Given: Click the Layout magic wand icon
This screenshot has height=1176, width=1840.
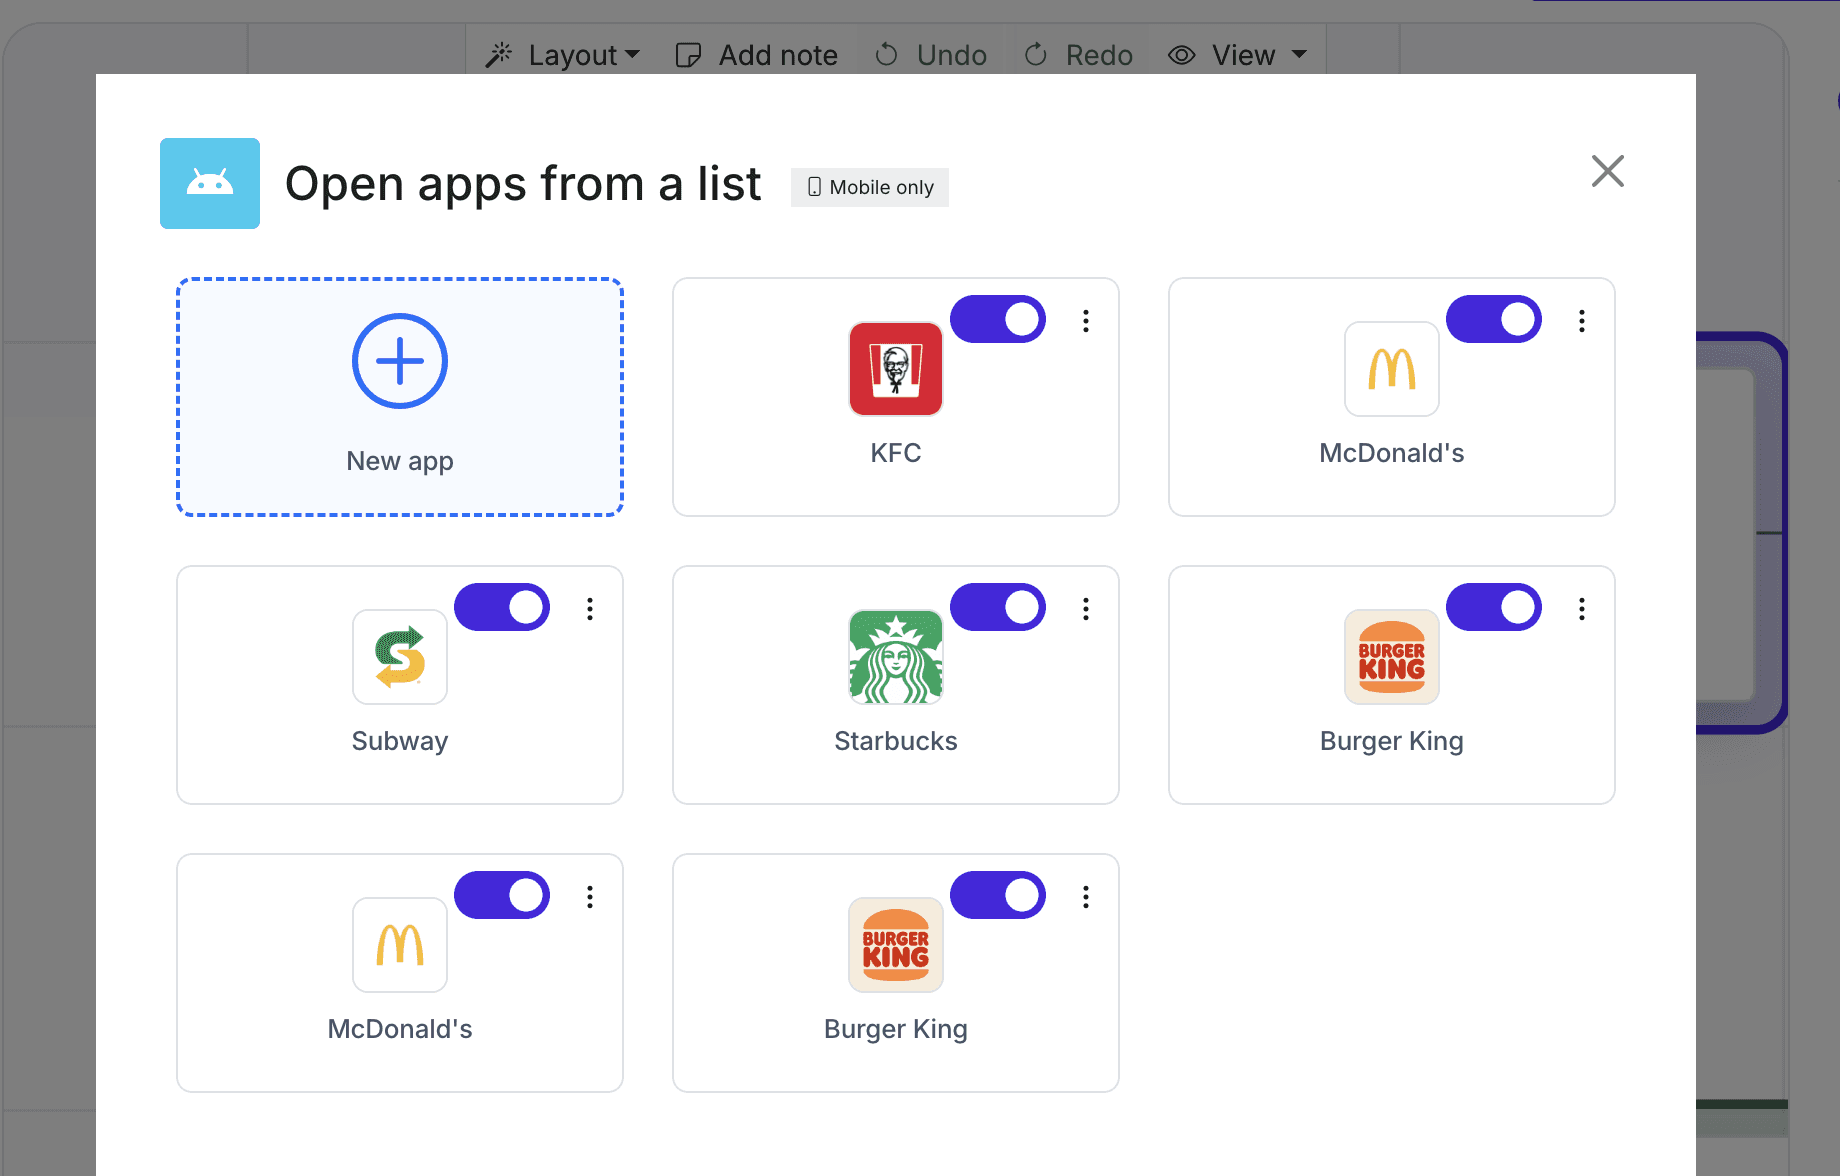Looking at the screenshot, I should [499, 55].
